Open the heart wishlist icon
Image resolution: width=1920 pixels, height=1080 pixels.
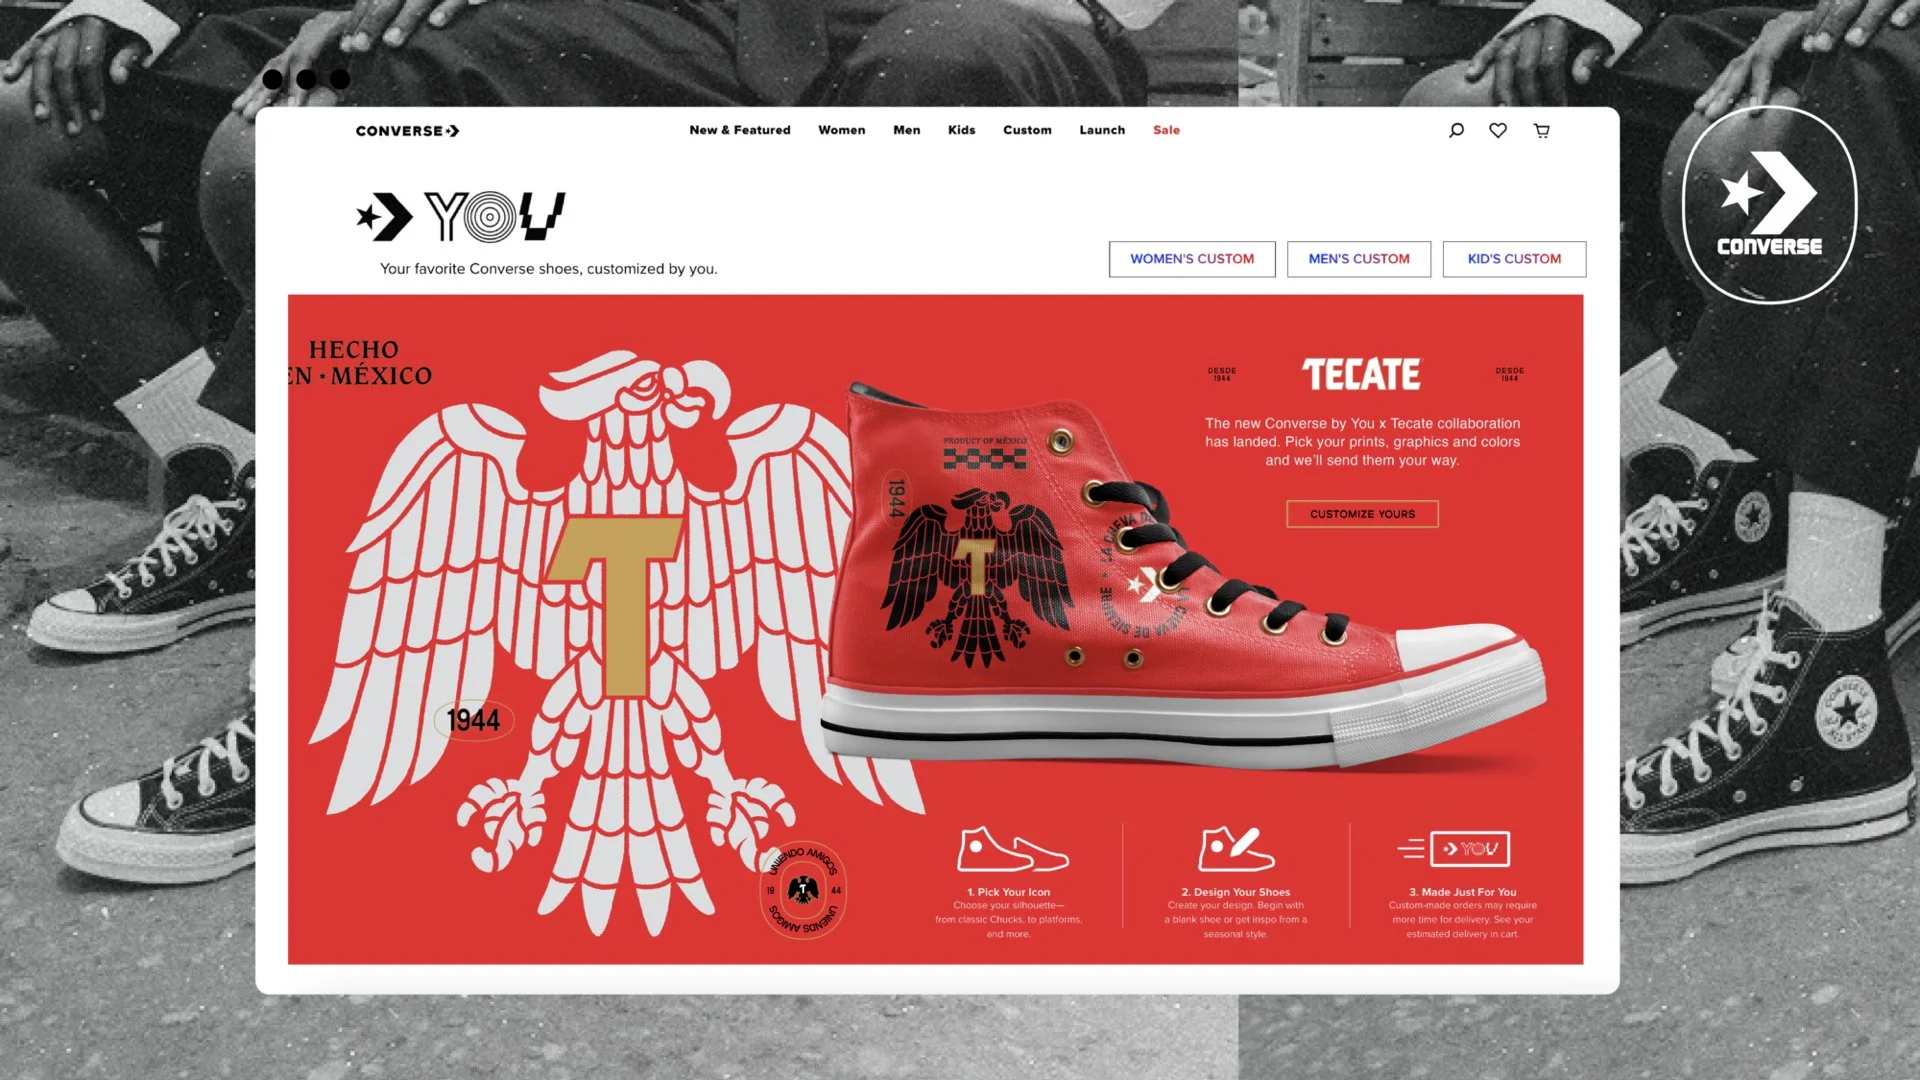pos(1498,130)
